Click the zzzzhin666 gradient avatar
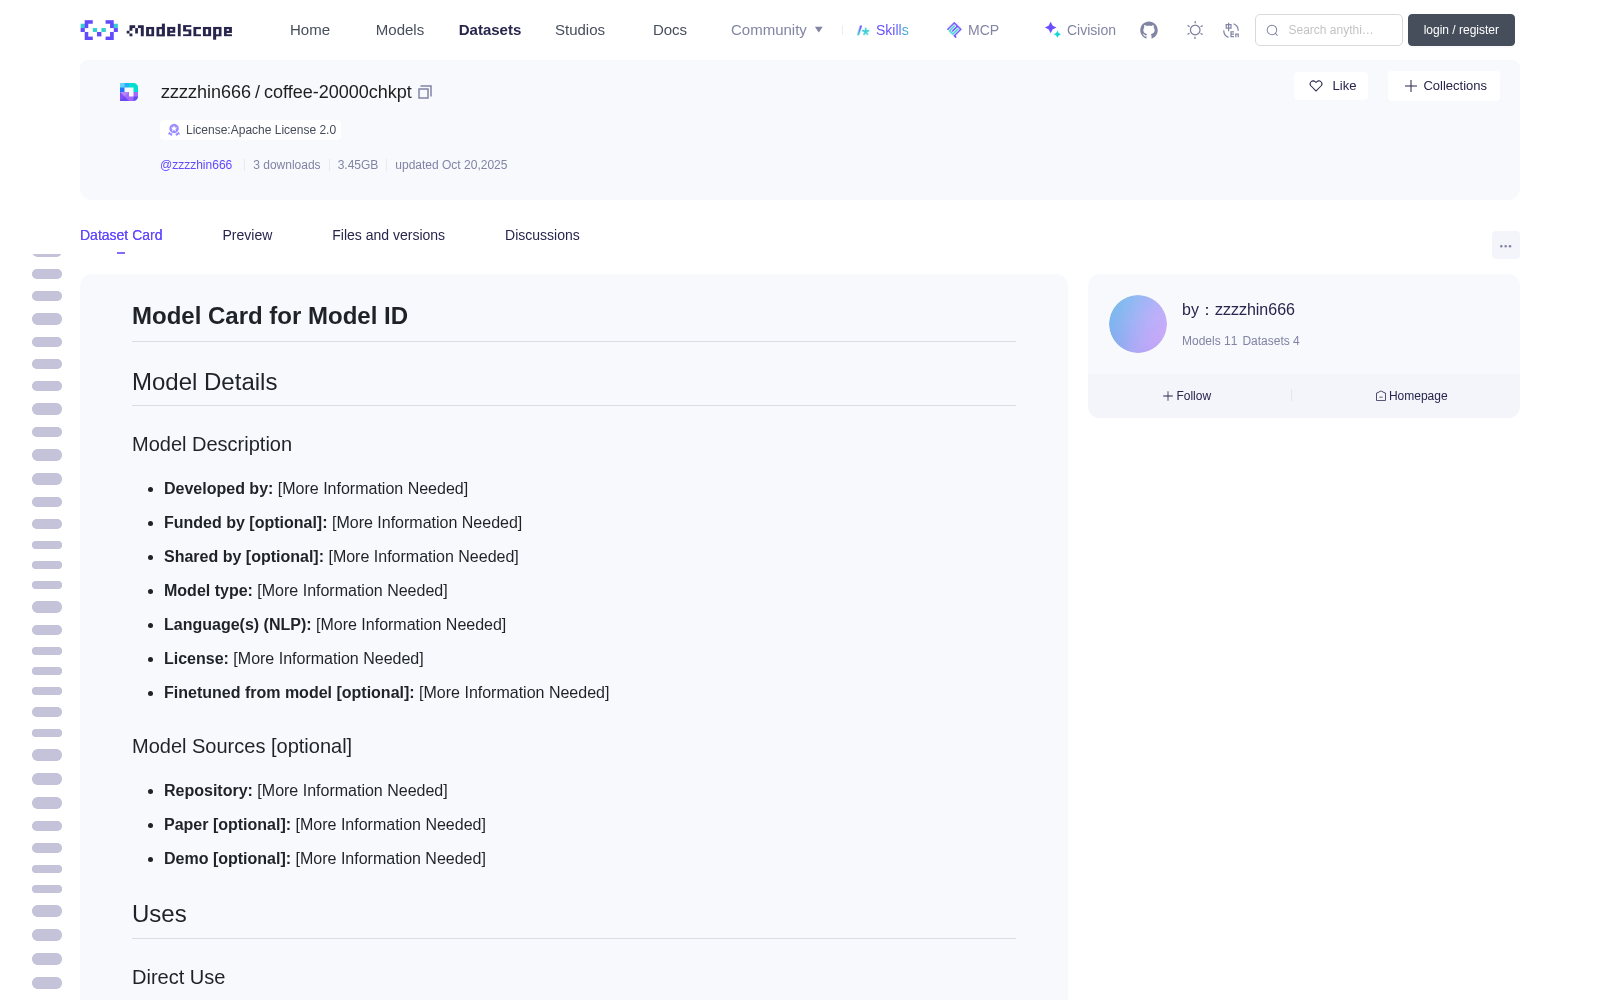 tap(1138, 324)
